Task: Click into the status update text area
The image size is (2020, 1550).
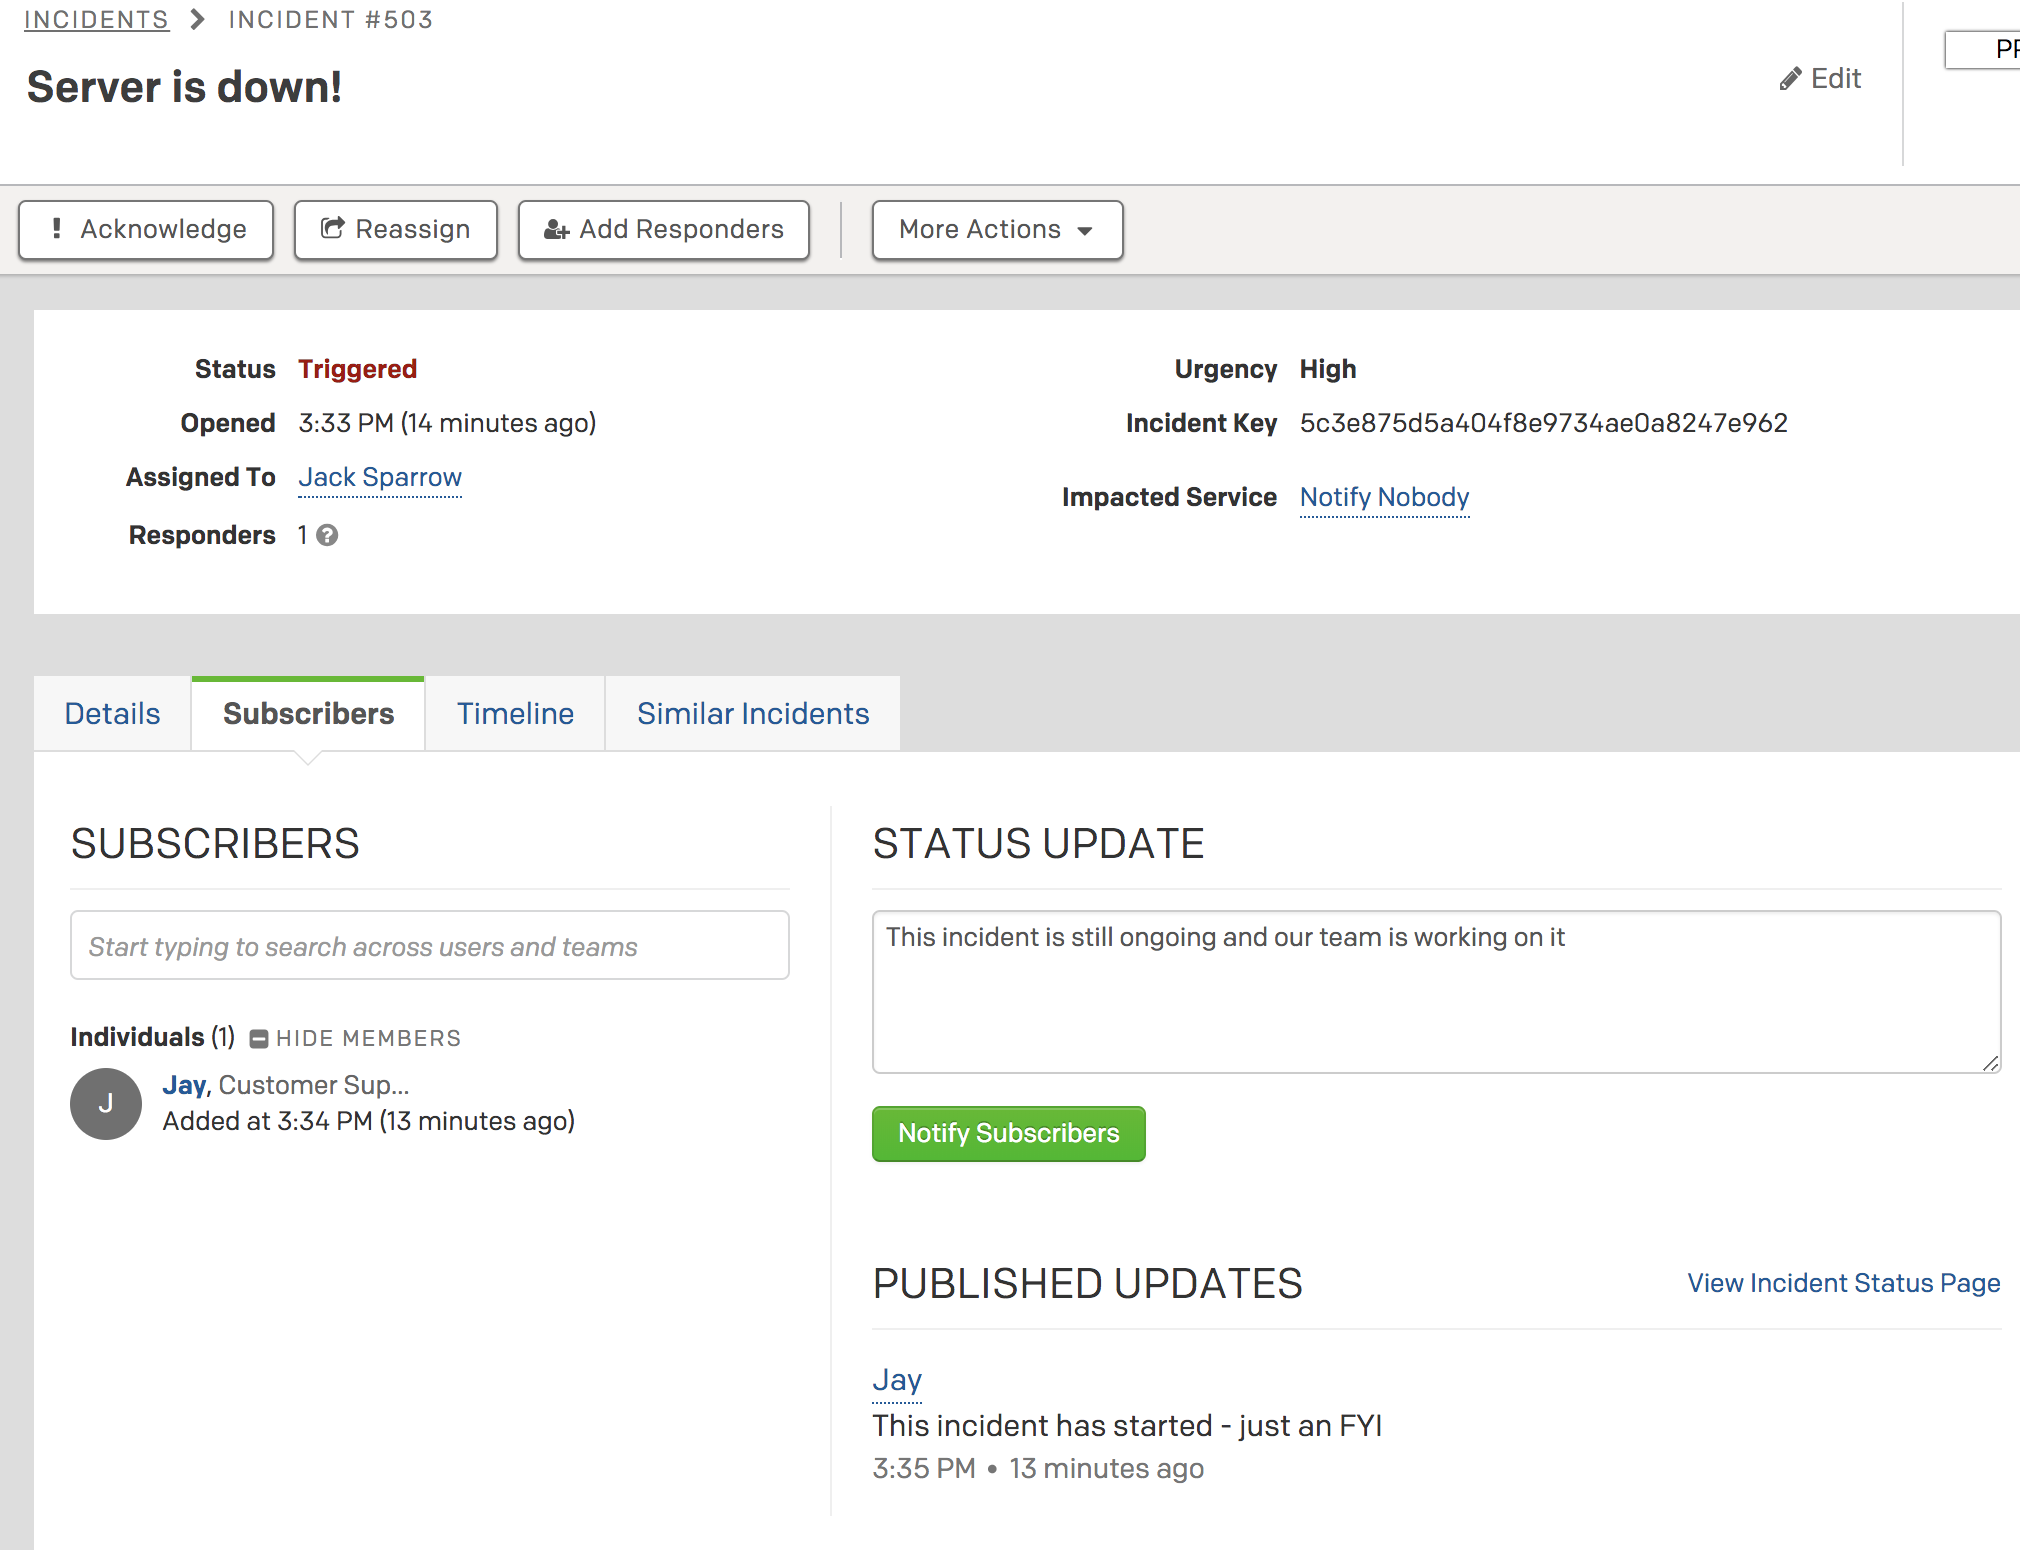Action: pos(1436,992)
